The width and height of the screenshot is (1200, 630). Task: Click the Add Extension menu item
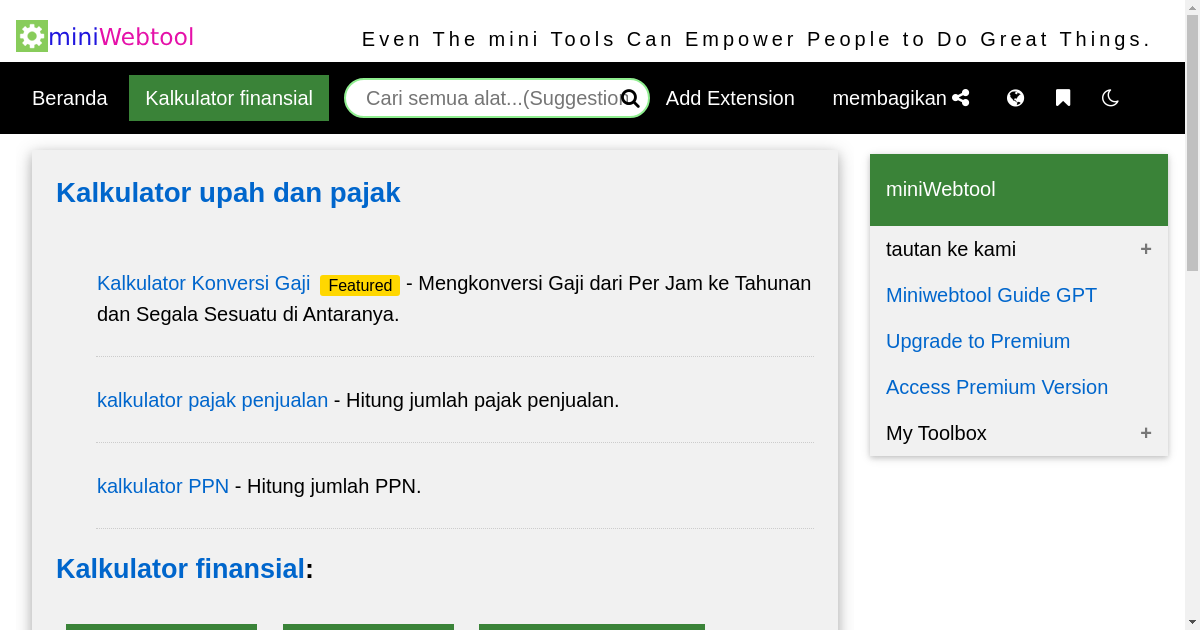pyautogui.click(x=730, y=98)
